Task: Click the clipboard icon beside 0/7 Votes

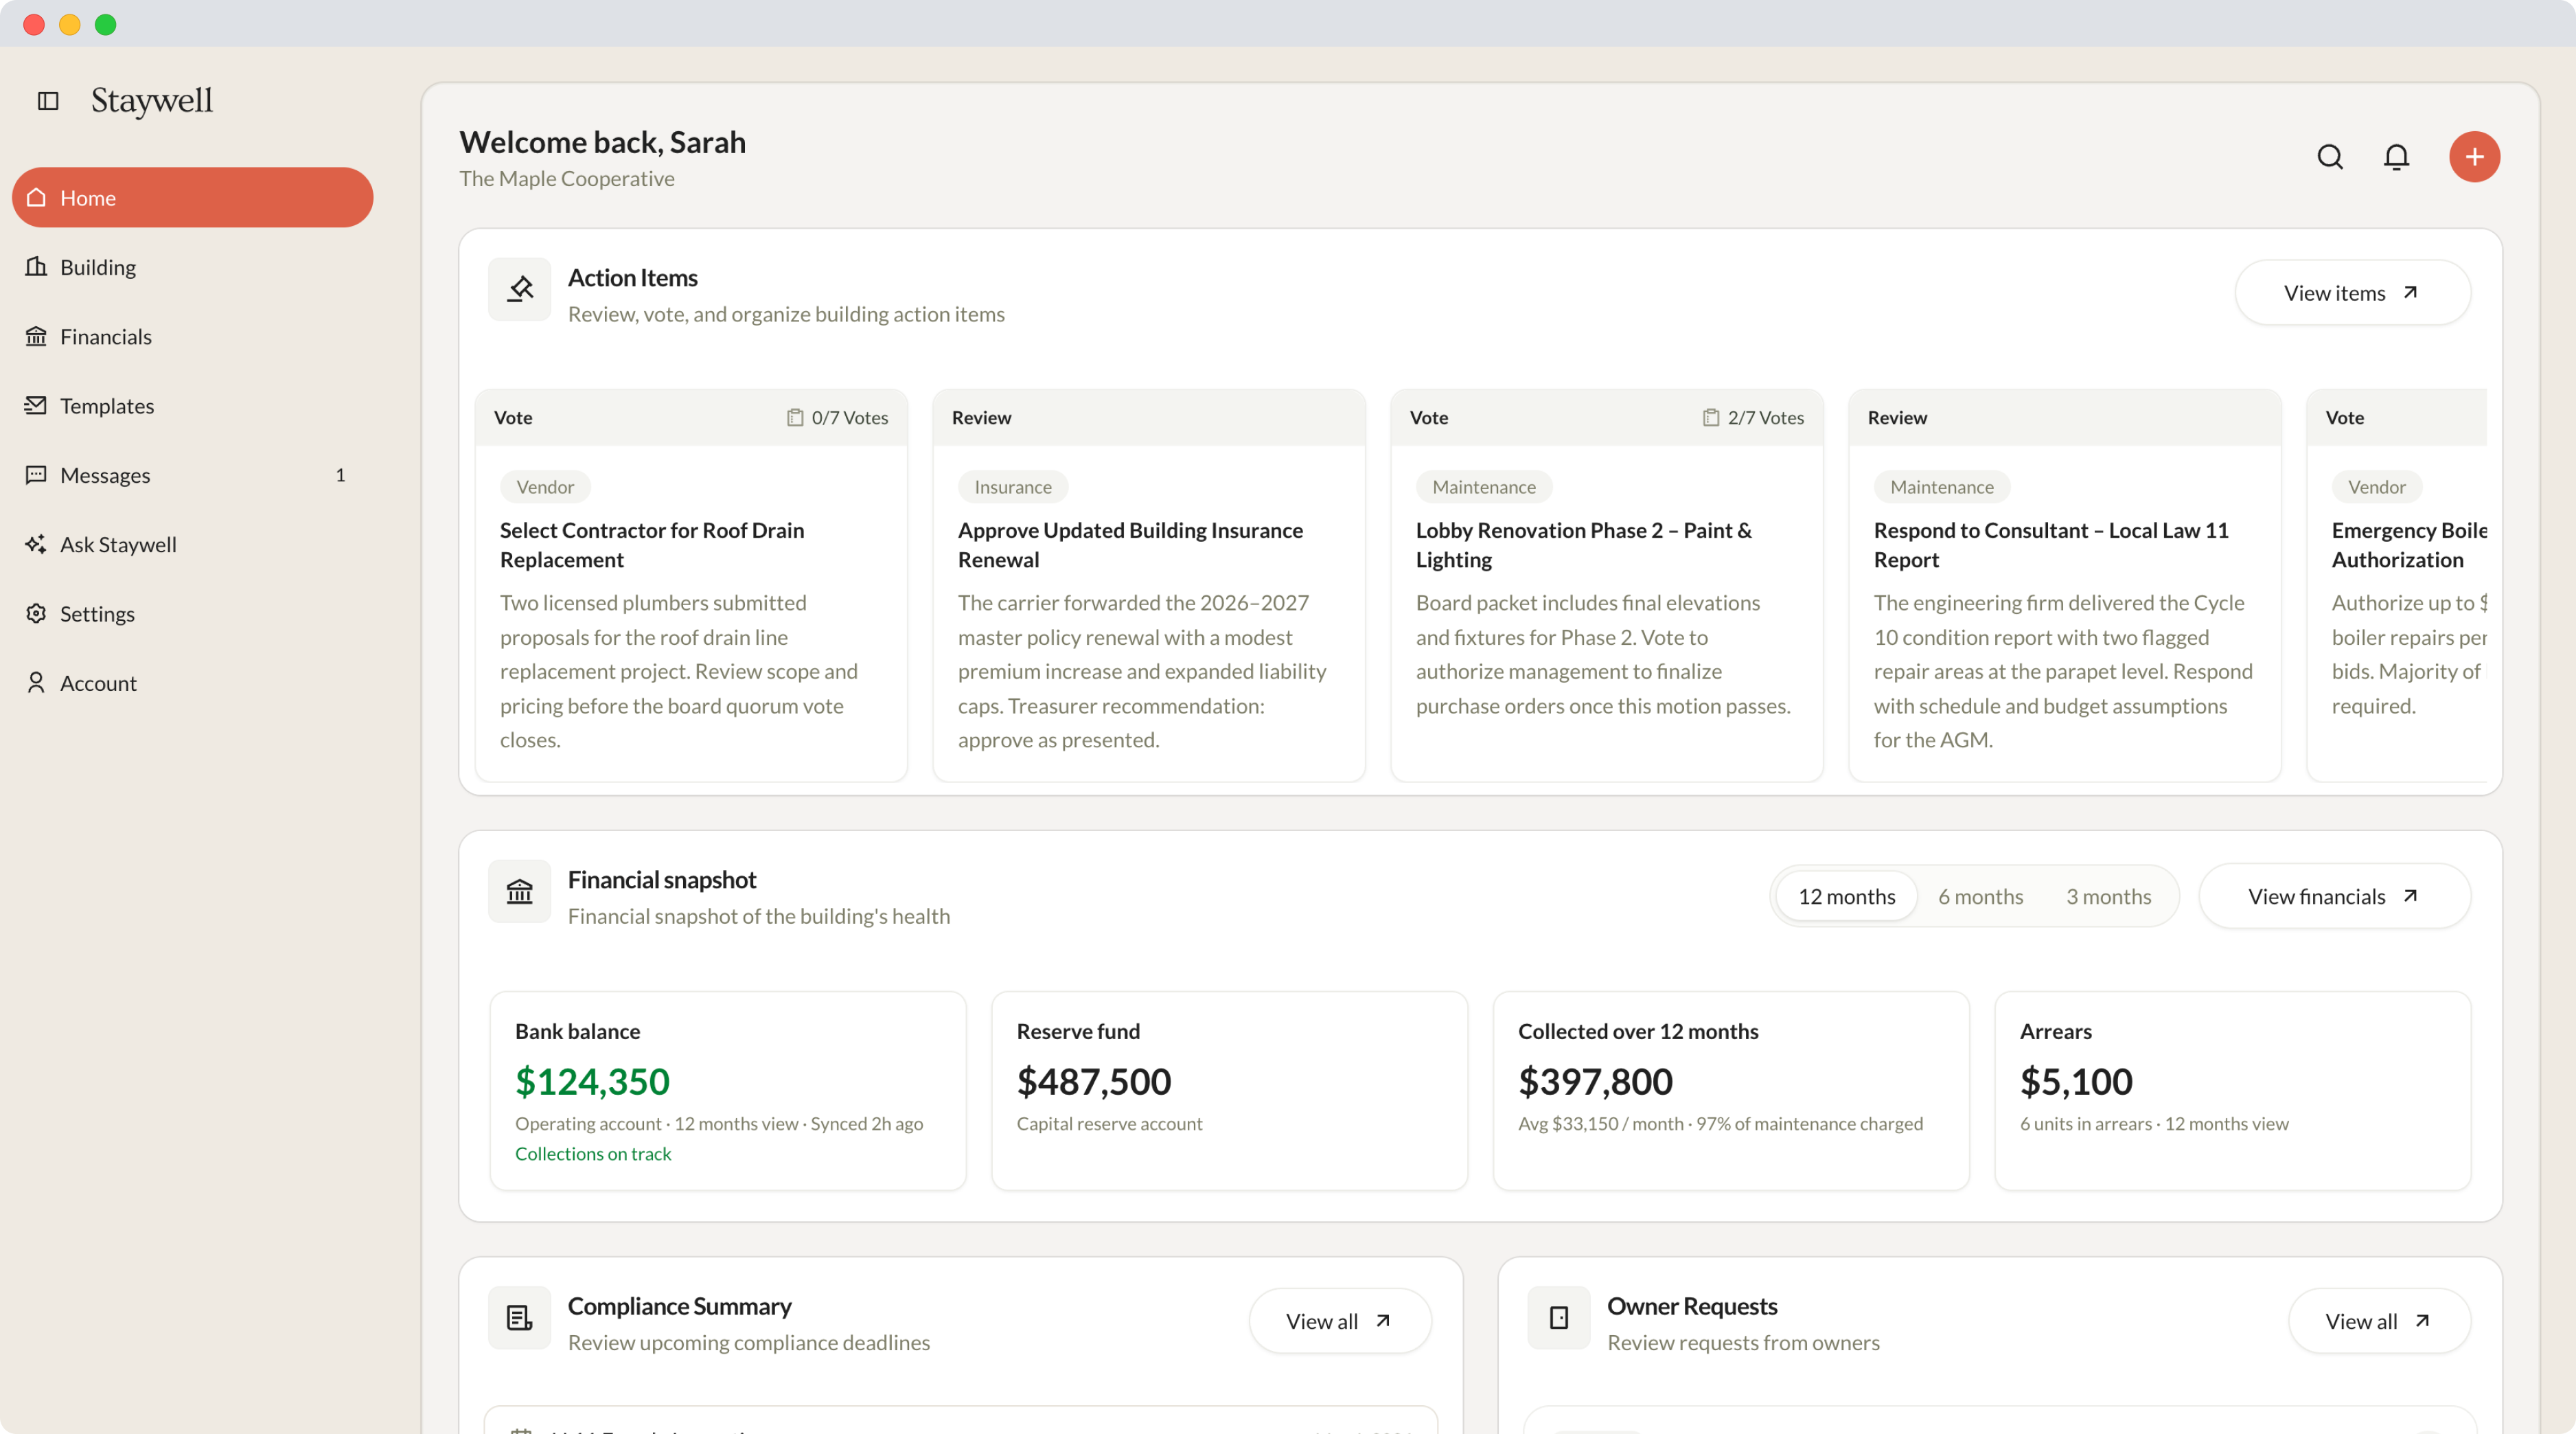Action: 795,418
